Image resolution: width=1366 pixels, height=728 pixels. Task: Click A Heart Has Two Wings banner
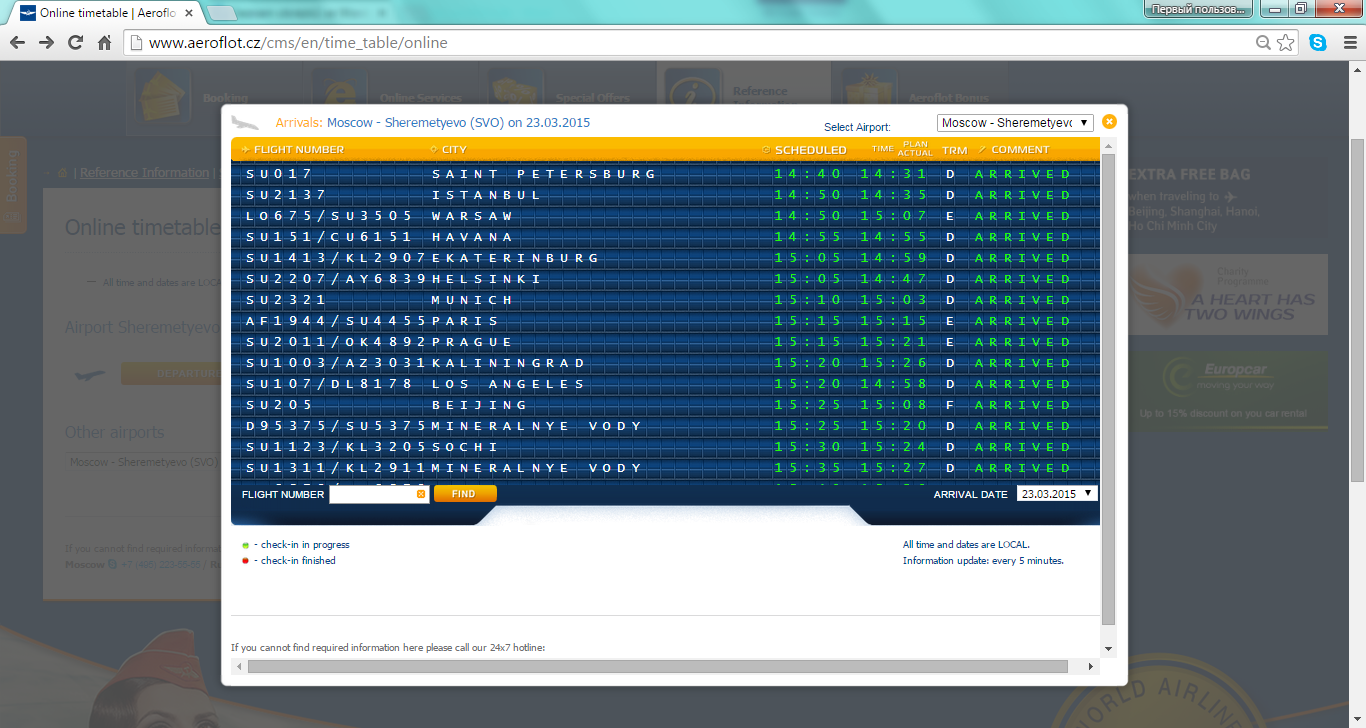(x=1228, y=294)
